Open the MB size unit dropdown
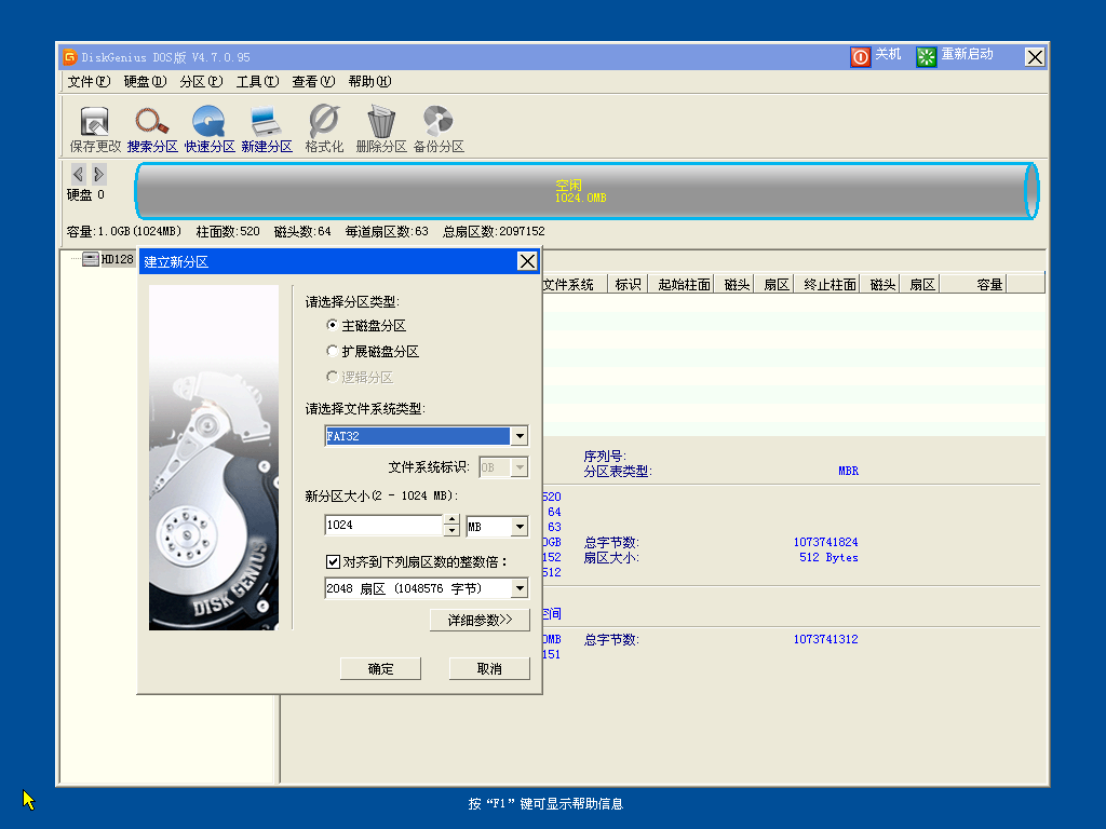Image resolution: width=1106 pixels, height=830 pixels. (519, 526)
